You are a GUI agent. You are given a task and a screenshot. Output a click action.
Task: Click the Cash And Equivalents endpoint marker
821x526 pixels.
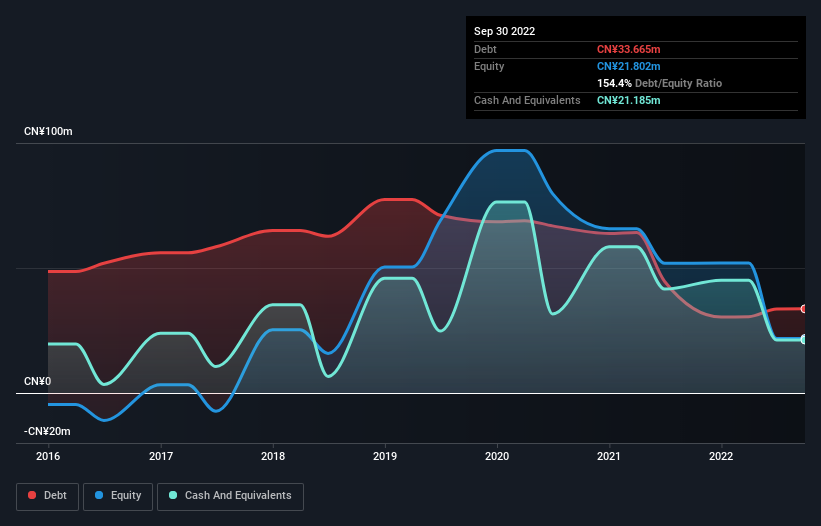804,340
